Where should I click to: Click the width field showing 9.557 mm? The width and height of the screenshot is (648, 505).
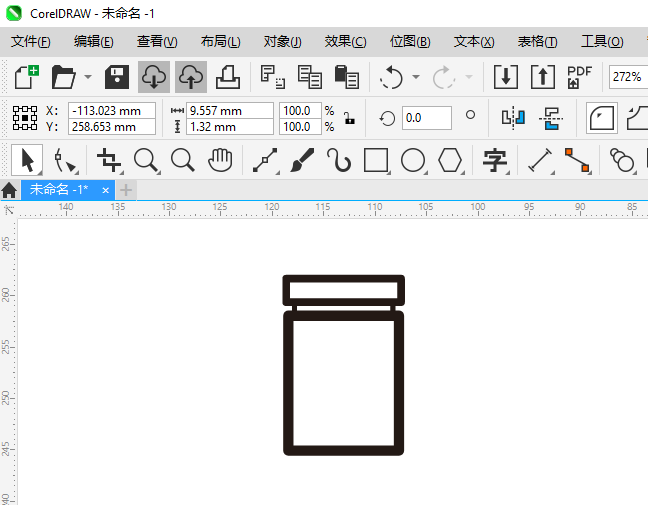230,111
